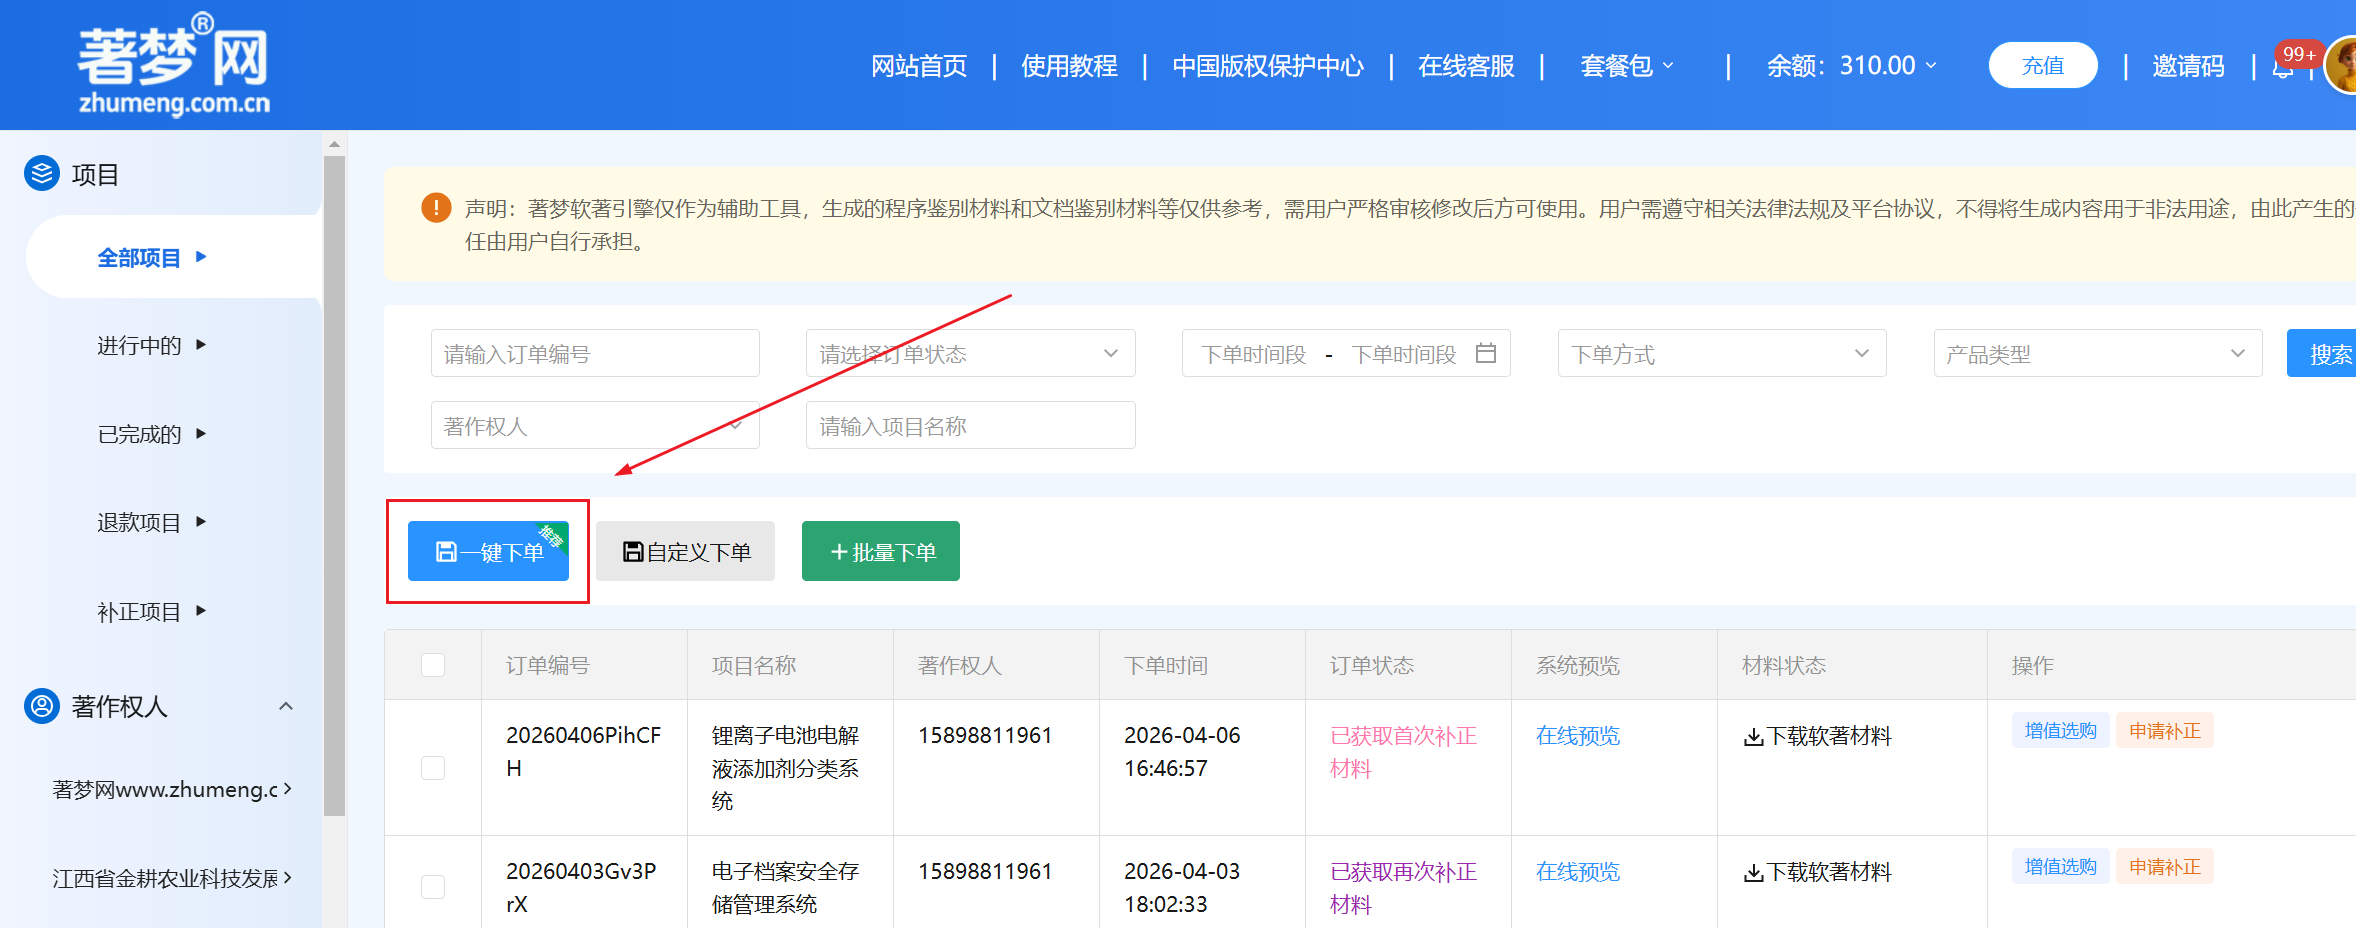This screenshot has height=928, width=2356.
Task: Select 进行中的 in the sidebar
Action: point(140,345)
